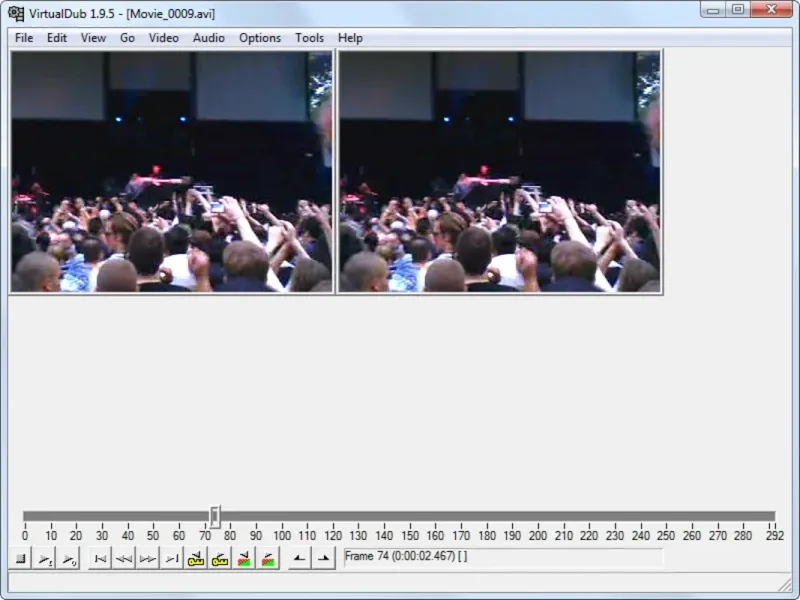Expand the Audio menu
Screen dimensions: 800x600
pyautogui.click(x=208, y=38)
